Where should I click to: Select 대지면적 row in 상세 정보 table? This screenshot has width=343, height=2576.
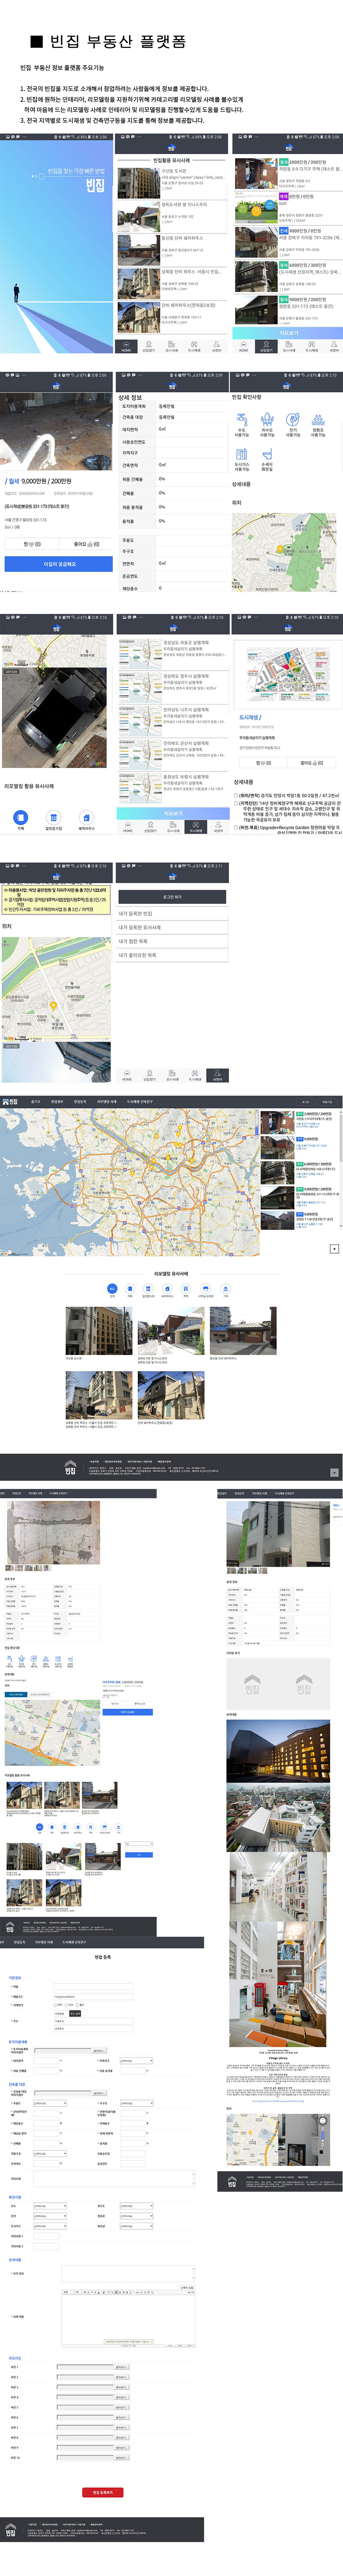(x=172, y=429)
